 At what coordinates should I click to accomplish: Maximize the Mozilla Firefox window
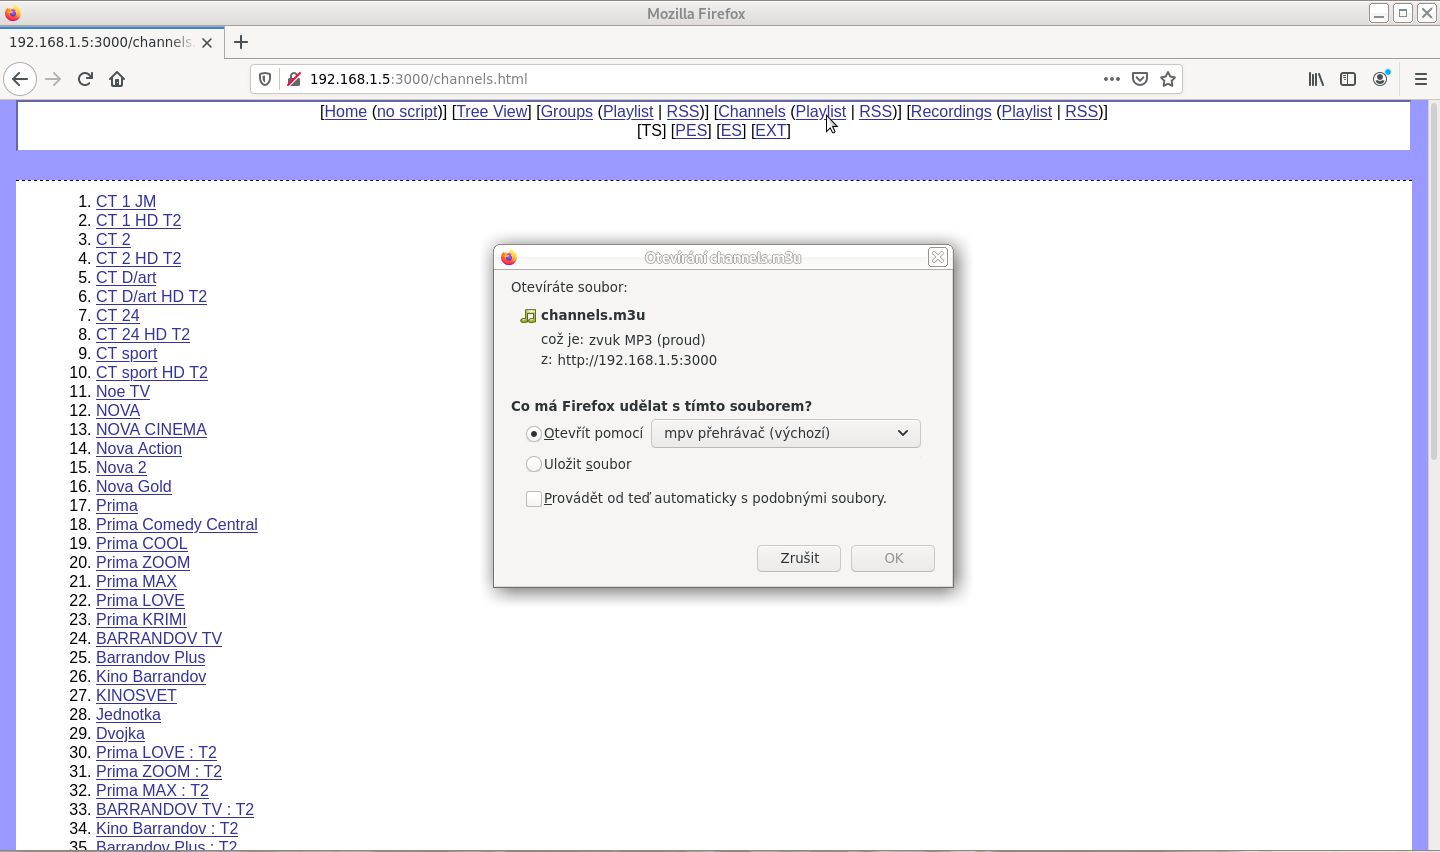1403,13
